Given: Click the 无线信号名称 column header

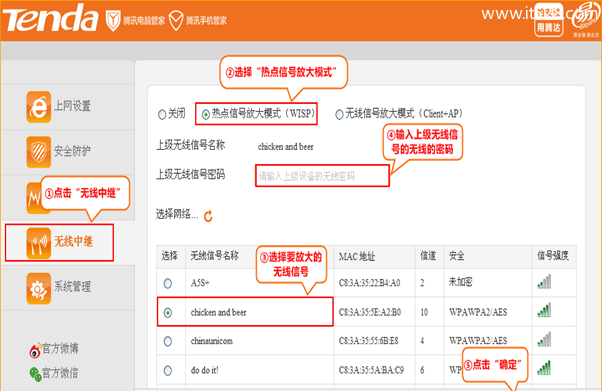Looking at the screenshot, I should [215, 255].
